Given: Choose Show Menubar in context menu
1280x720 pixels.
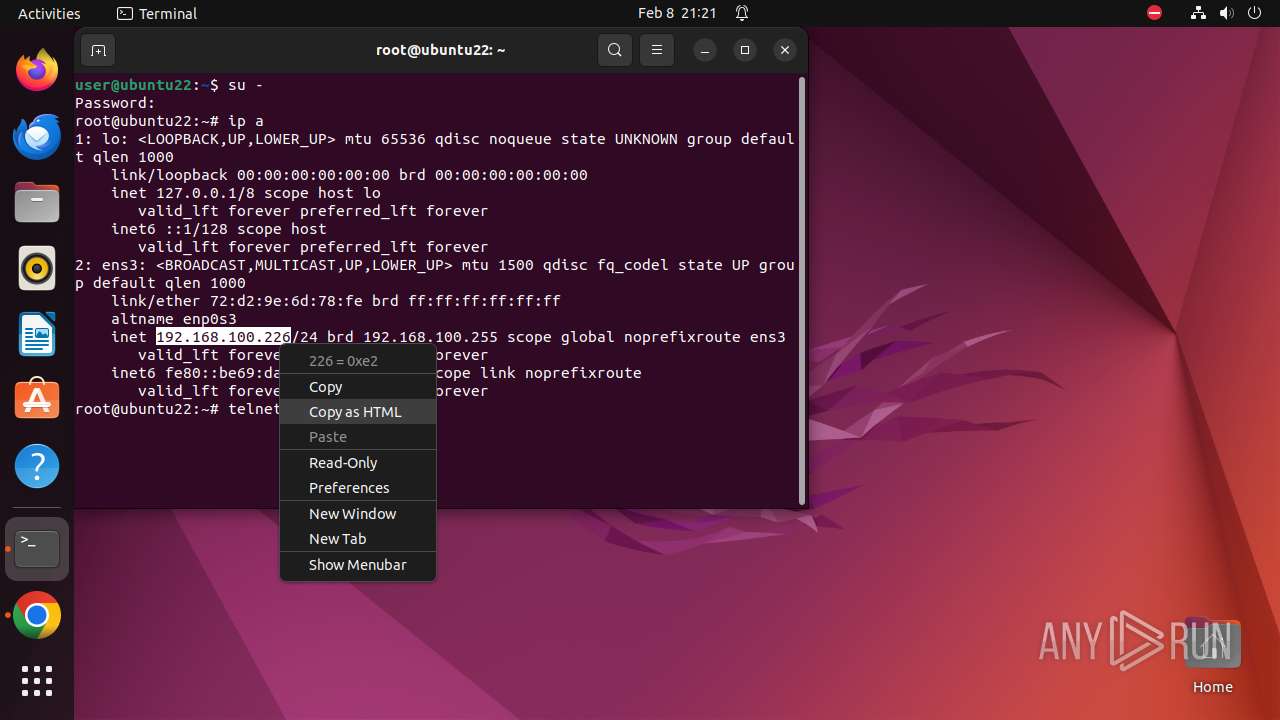Looking at the screenshot, I should click(x=358, y=565).
